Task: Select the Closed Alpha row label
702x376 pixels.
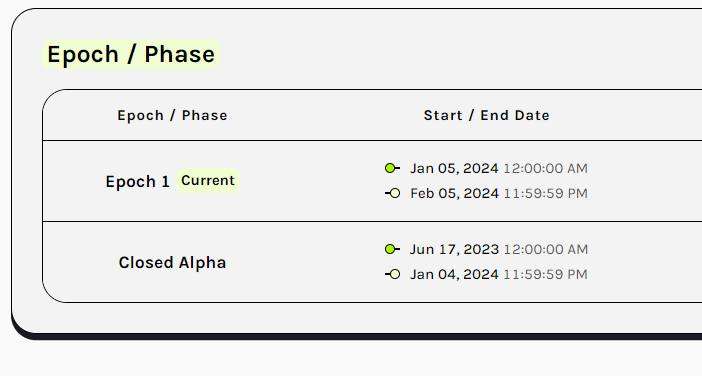Action: tap(172, 263)
